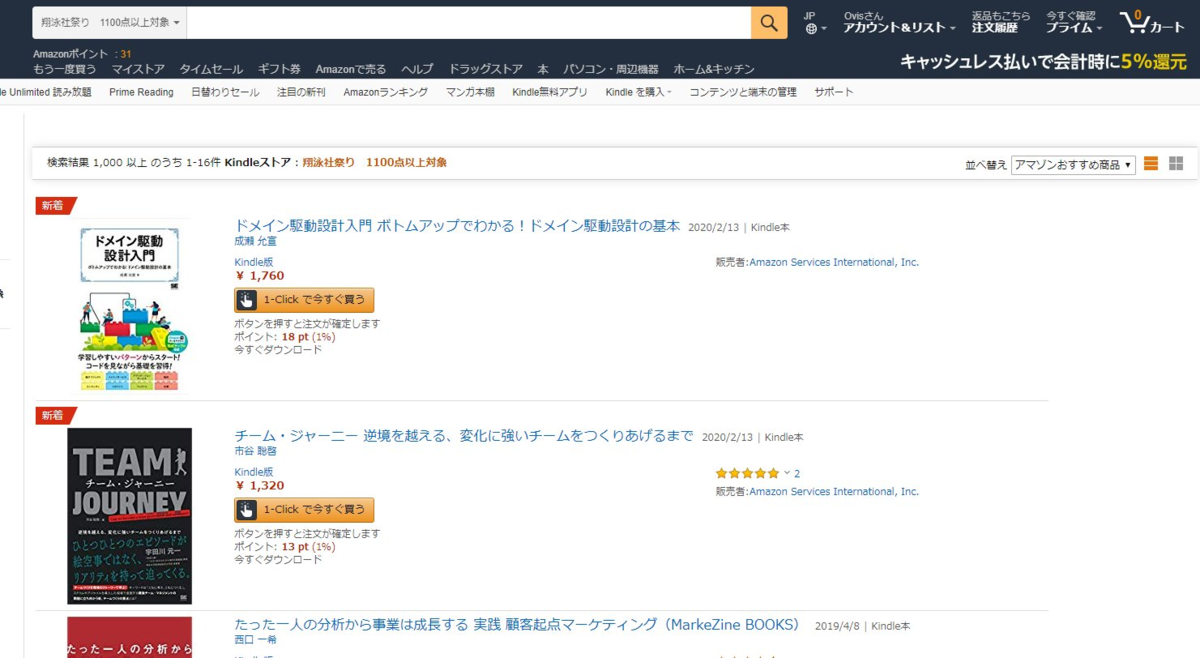Click TEAM JOURNEY book cover thumbnail

pyautogui.click(x=130, y=516)
